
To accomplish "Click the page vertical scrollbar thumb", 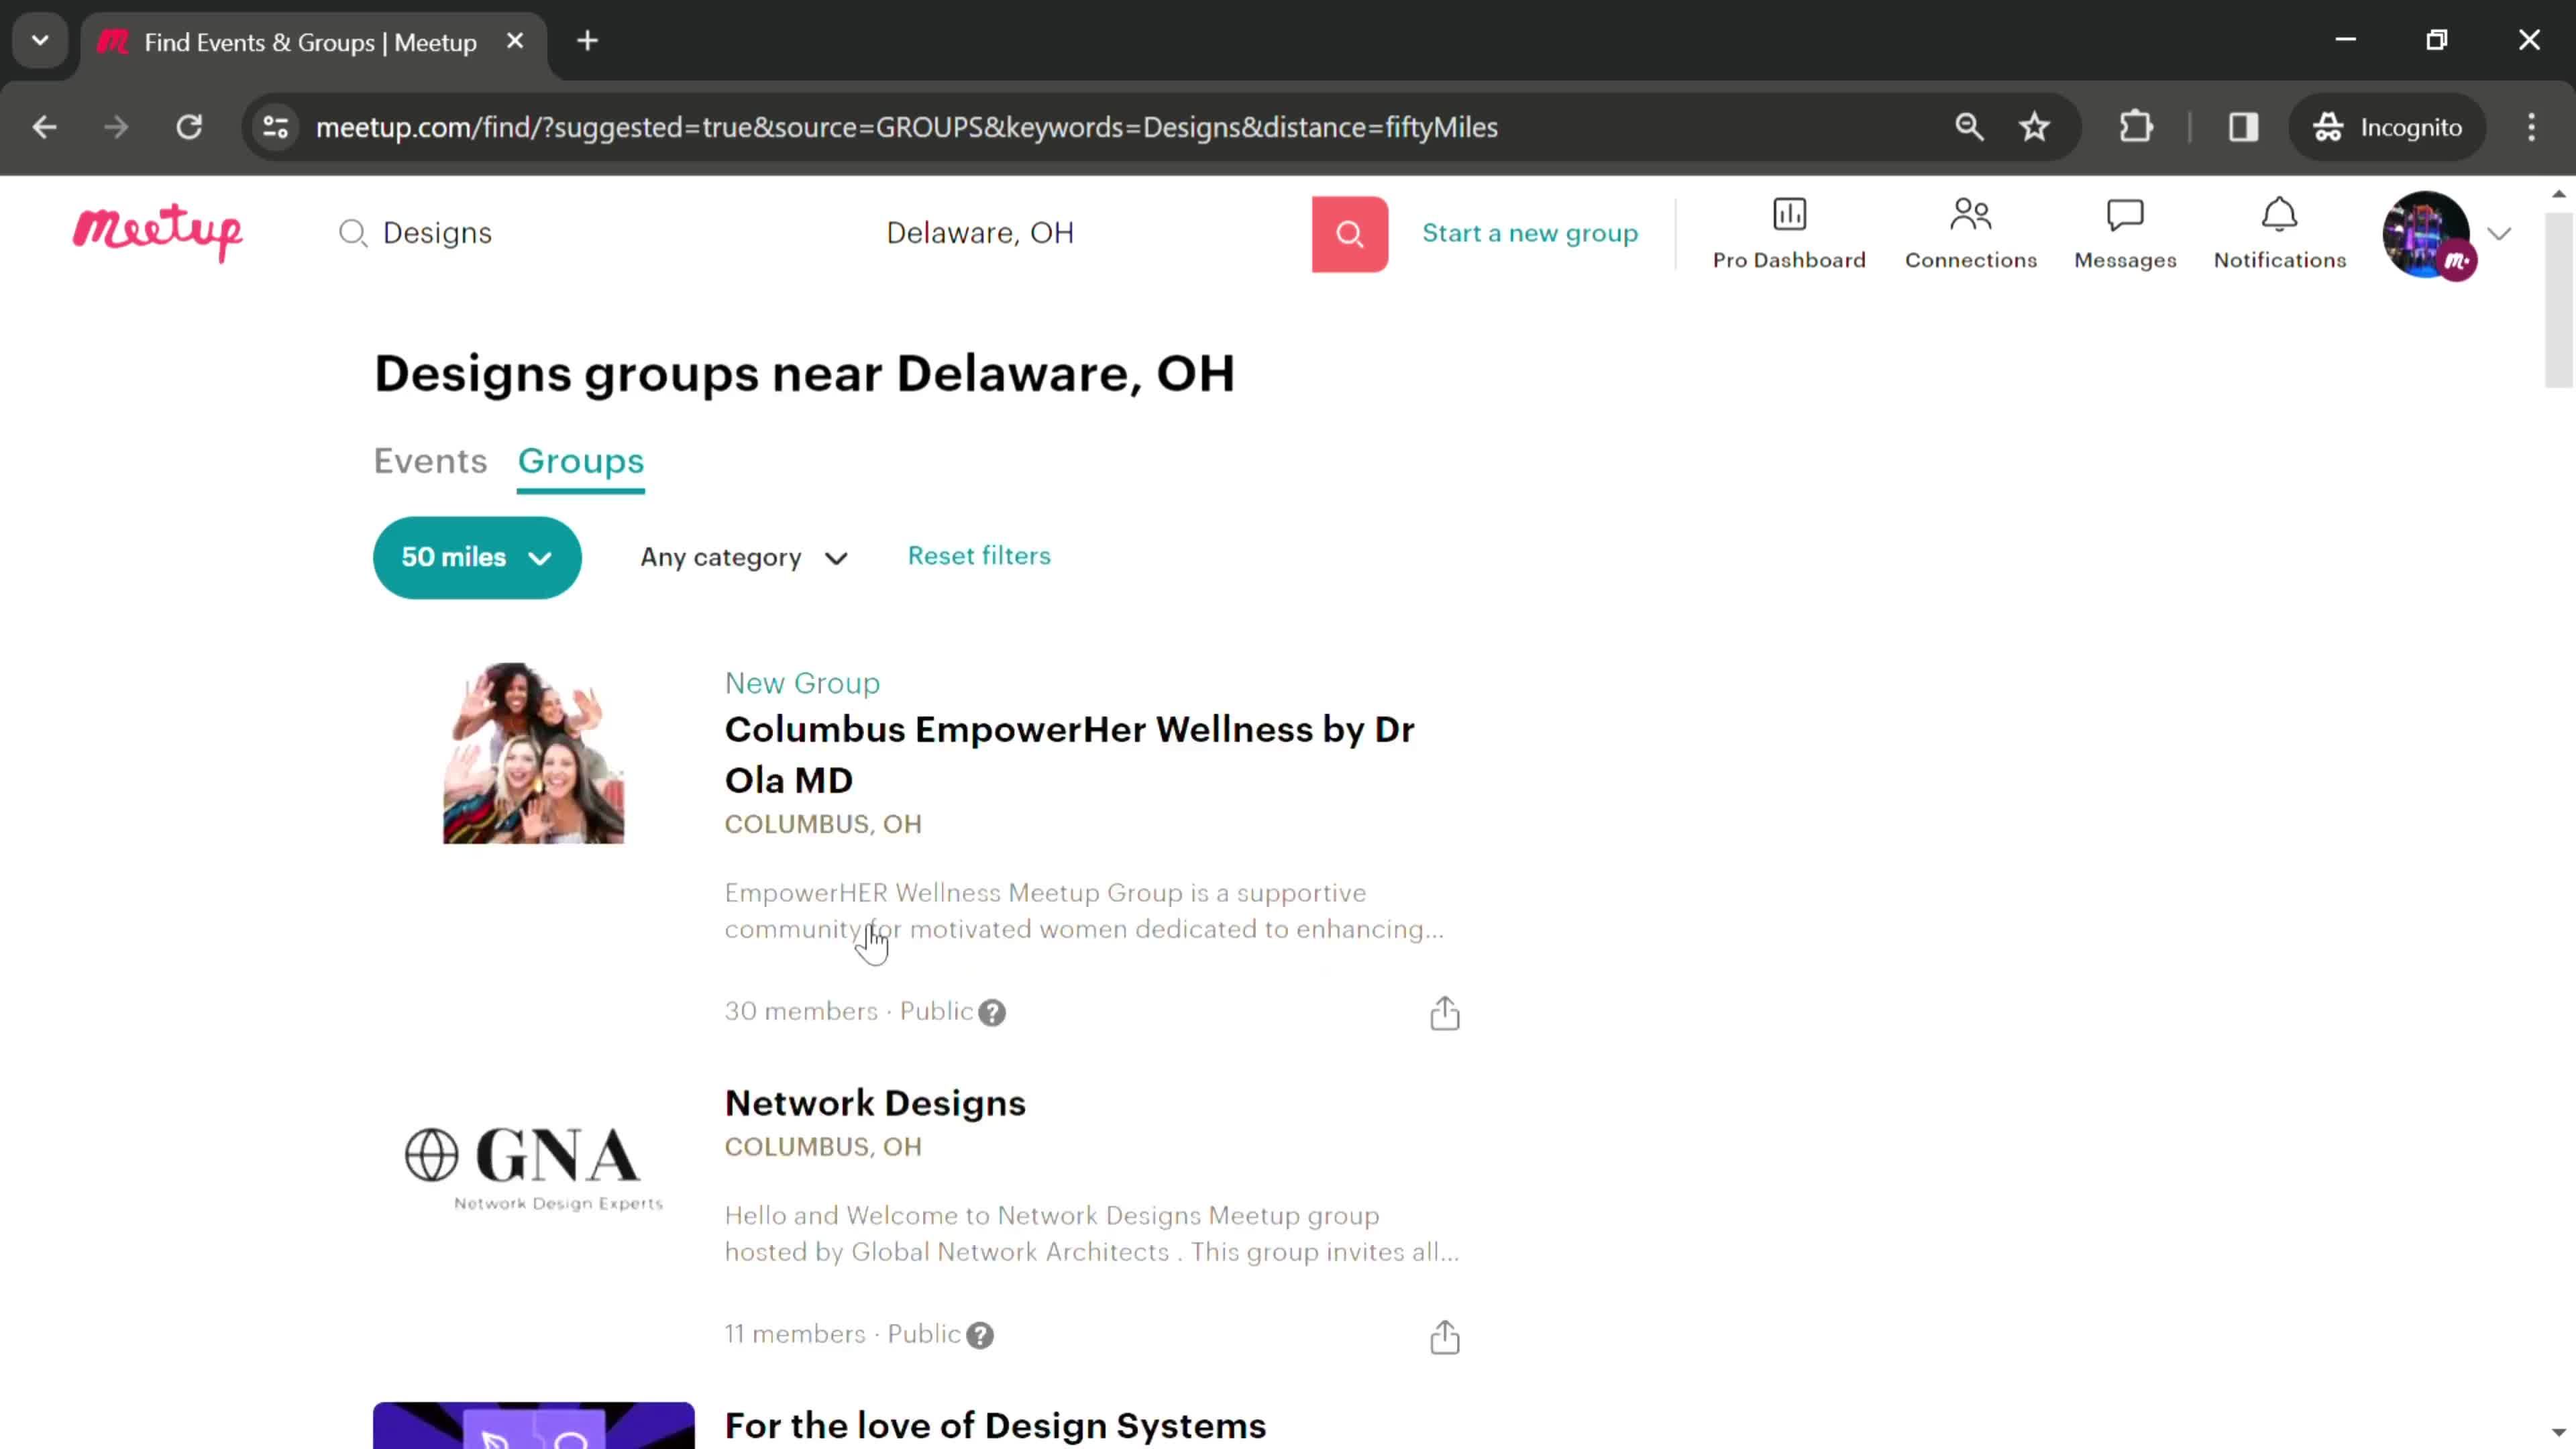I will click(2558, 299).
